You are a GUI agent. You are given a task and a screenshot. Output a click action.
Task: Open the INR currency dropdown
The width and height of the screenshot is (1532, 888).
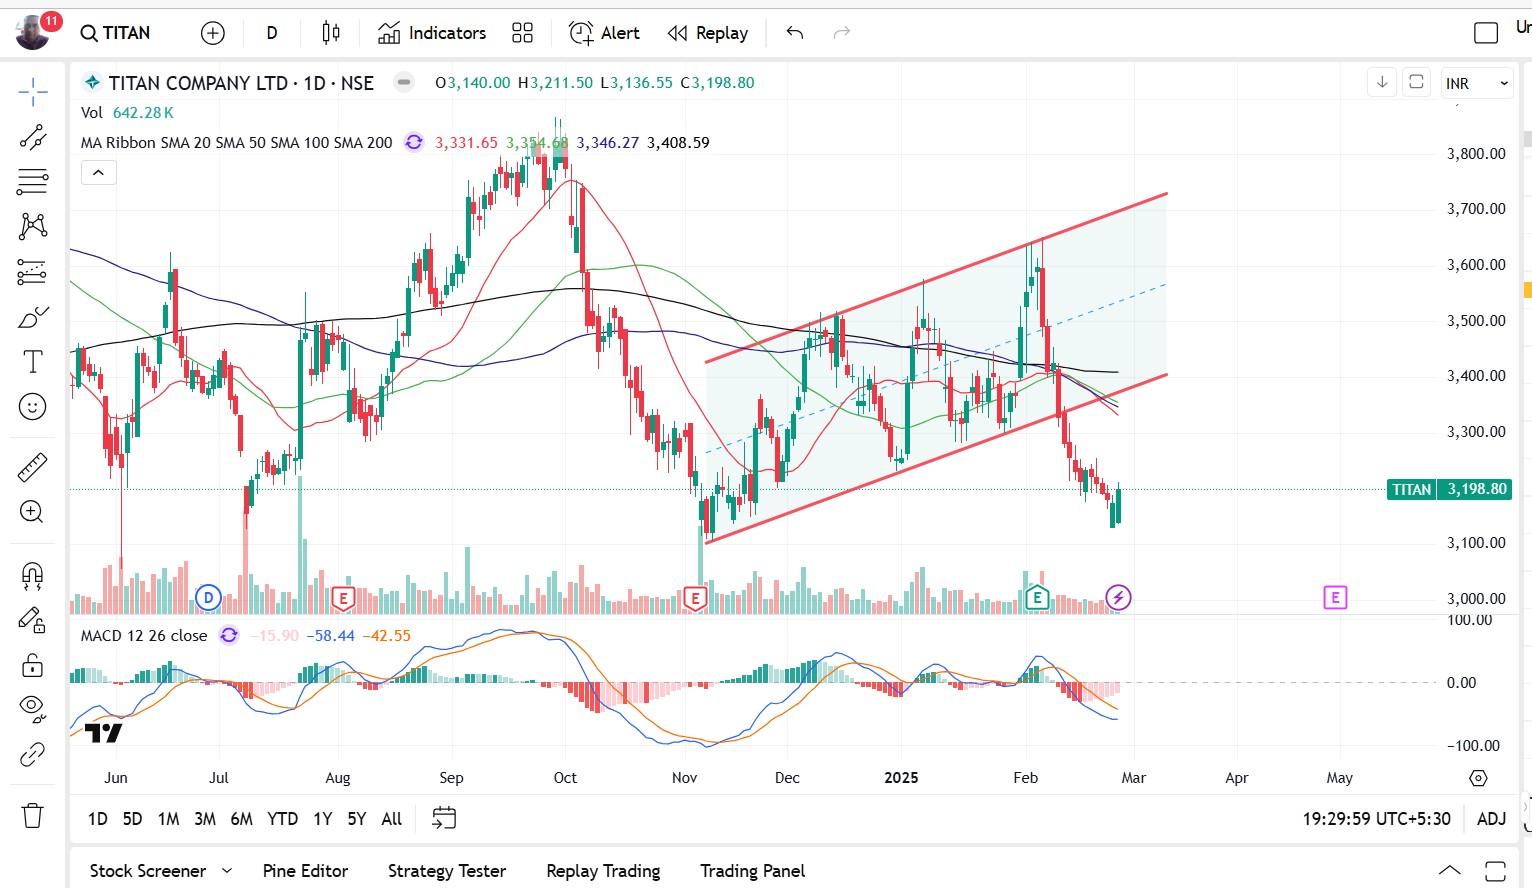point(1477,83)
